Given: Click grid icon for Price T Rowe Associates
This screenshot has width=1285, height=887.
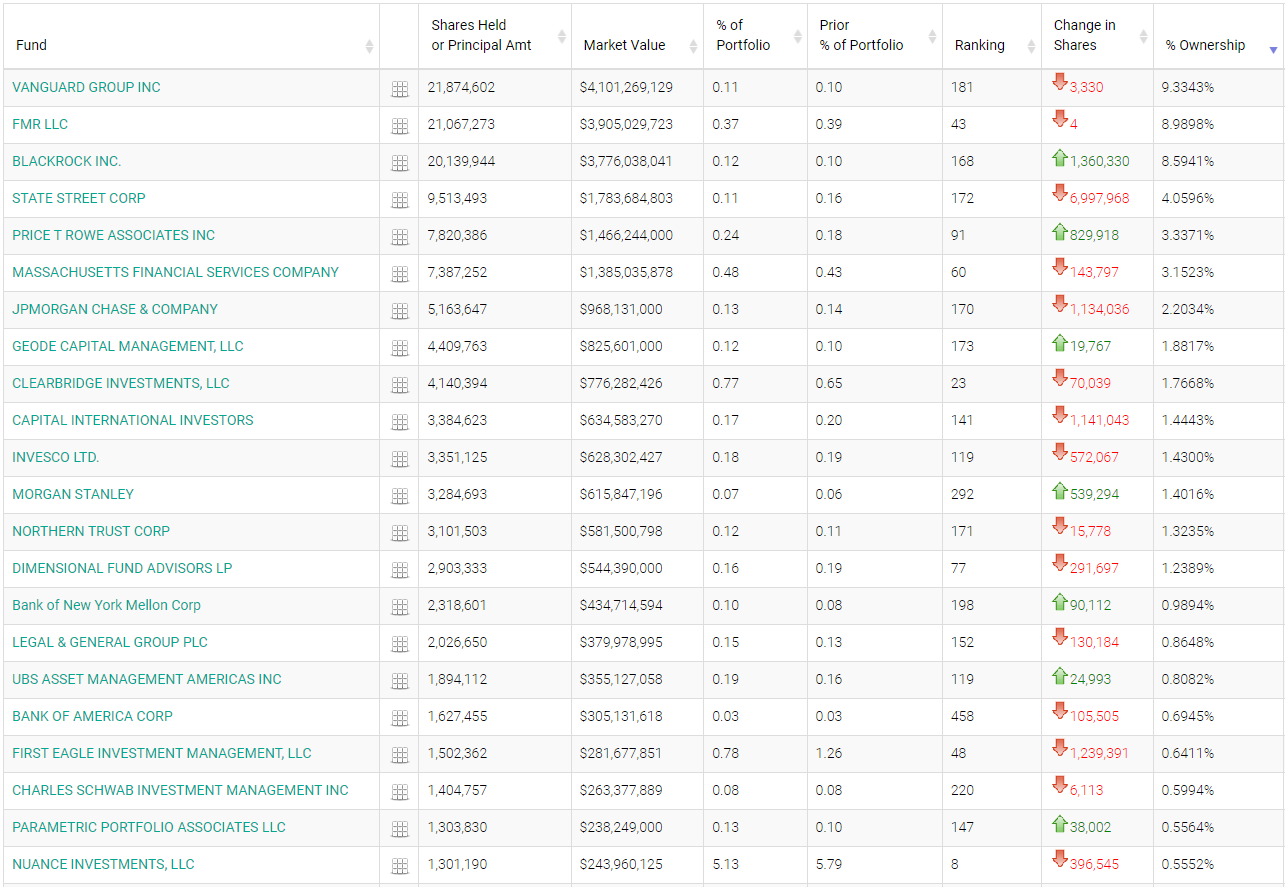Looking at the screenshot, I should coord(400,237).
